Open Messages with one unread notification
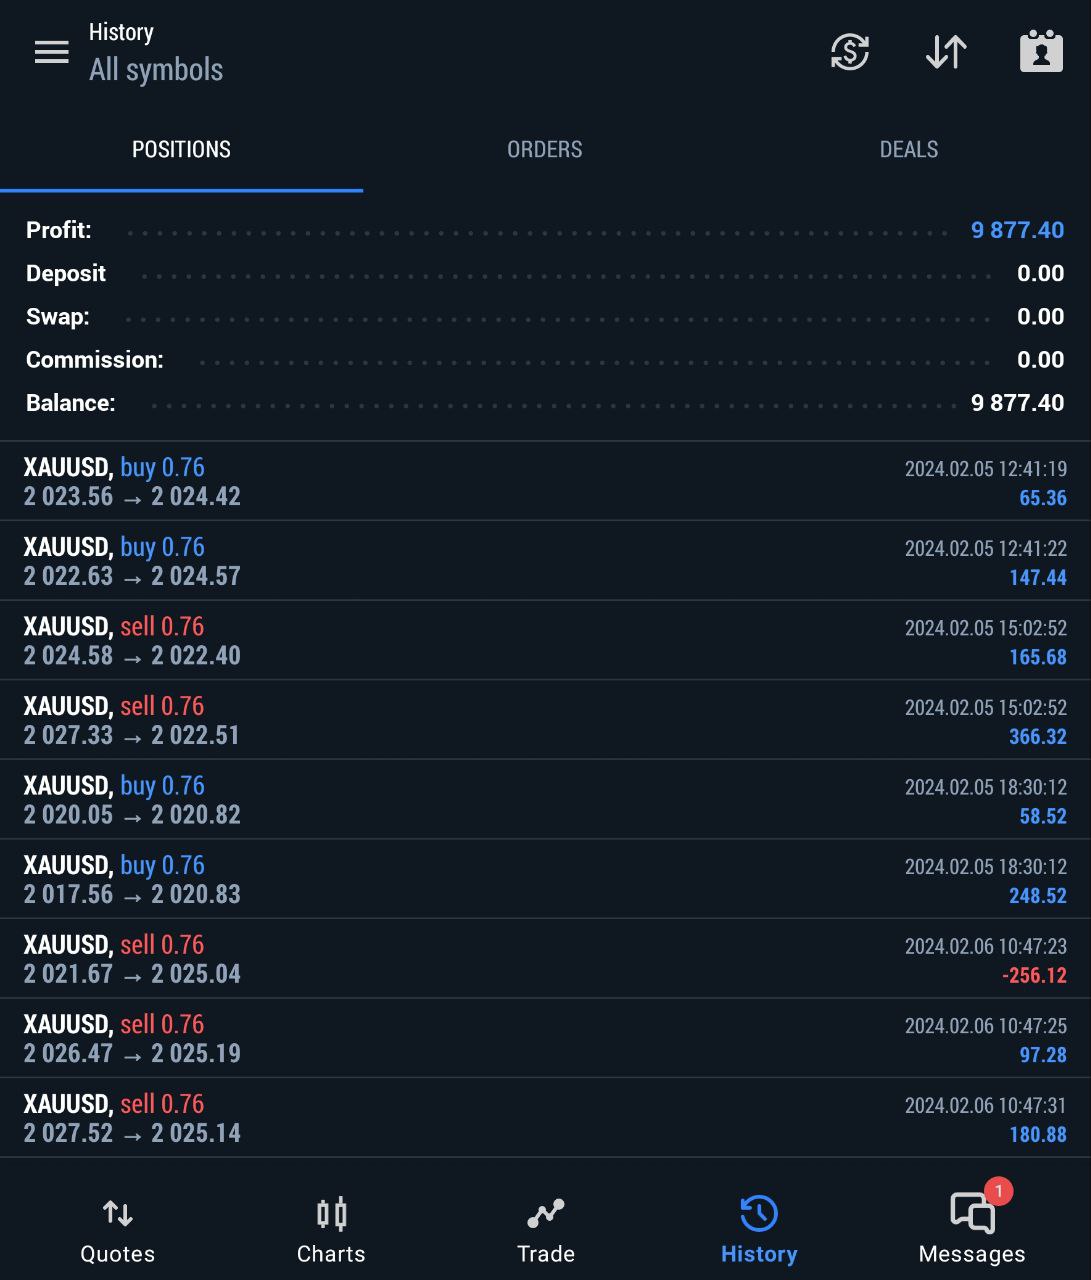The height and width of the screenshot is (1280, 1091). pyautogui.click(x=972, y=1228)
